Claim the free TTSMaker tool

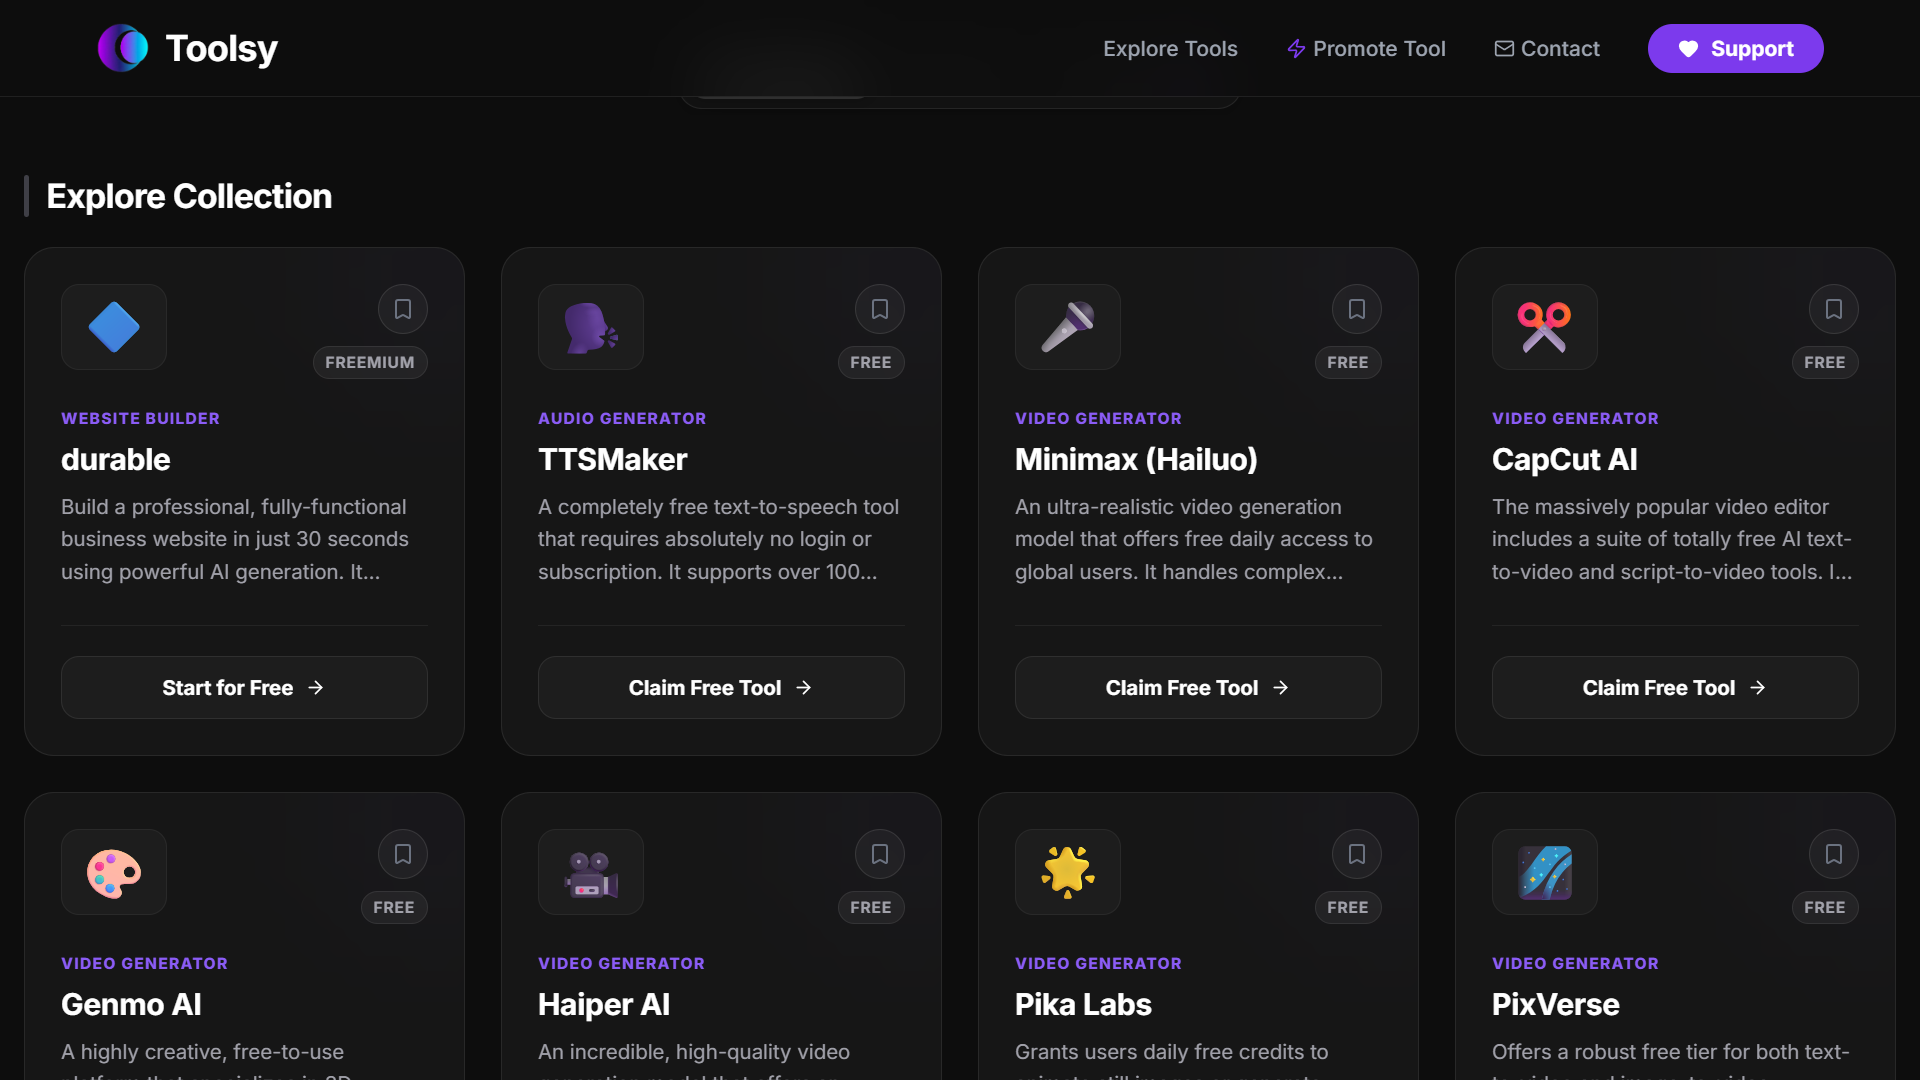(721, 687)
